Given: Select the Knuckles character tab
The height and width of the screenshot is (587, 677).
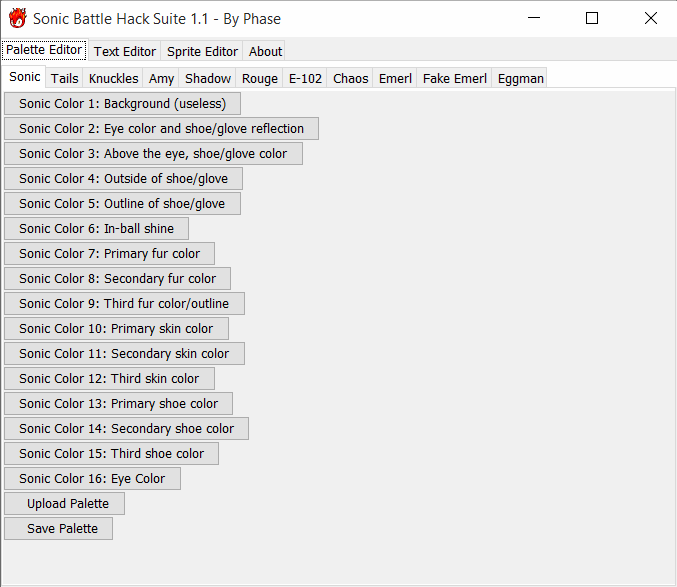Looking at the screenshot, I should [113, 78].
